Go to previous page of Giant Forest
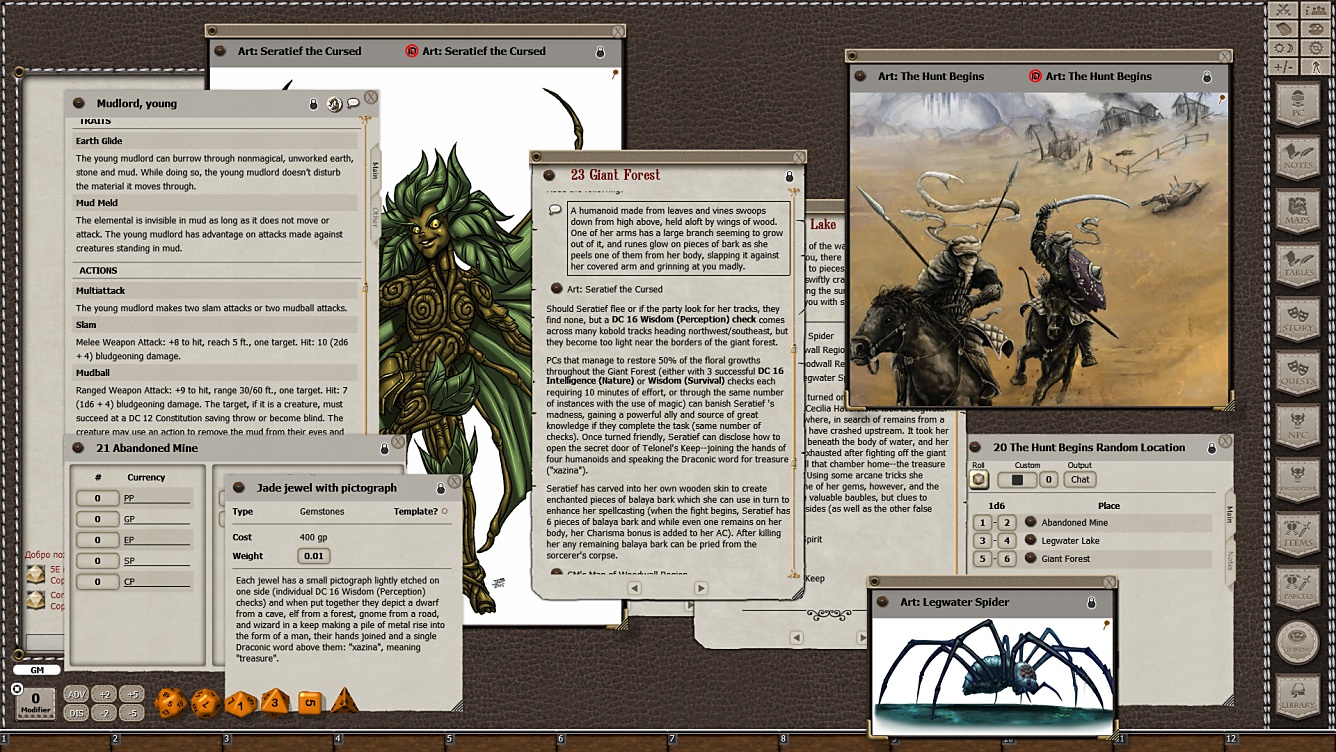Image resolution: width=1336 pixels, height=752 pixels. point(634,589)
